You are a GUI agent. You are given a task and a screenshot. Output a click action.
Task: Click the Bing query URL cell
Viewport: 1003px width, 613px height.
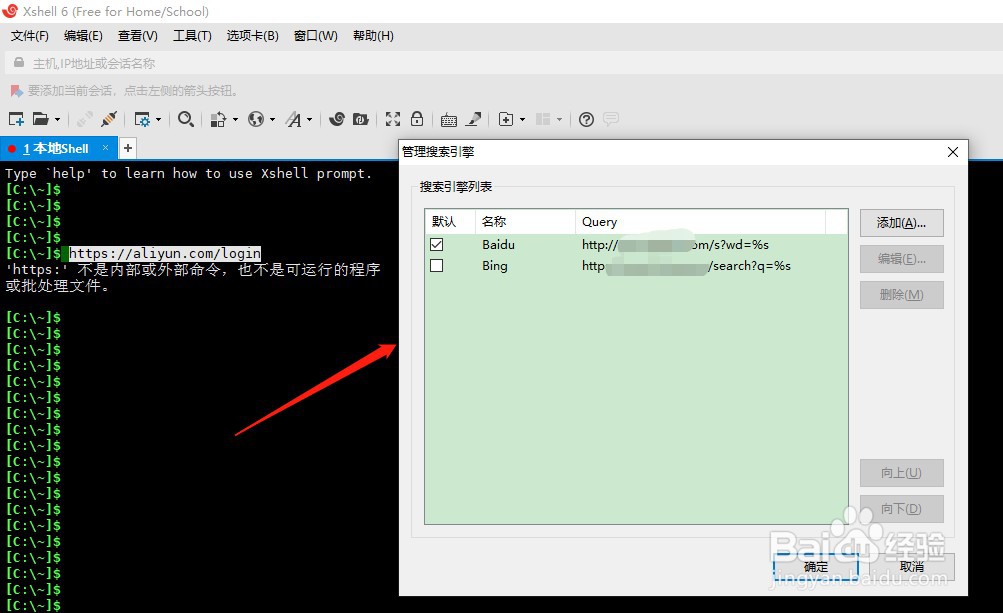686,266
